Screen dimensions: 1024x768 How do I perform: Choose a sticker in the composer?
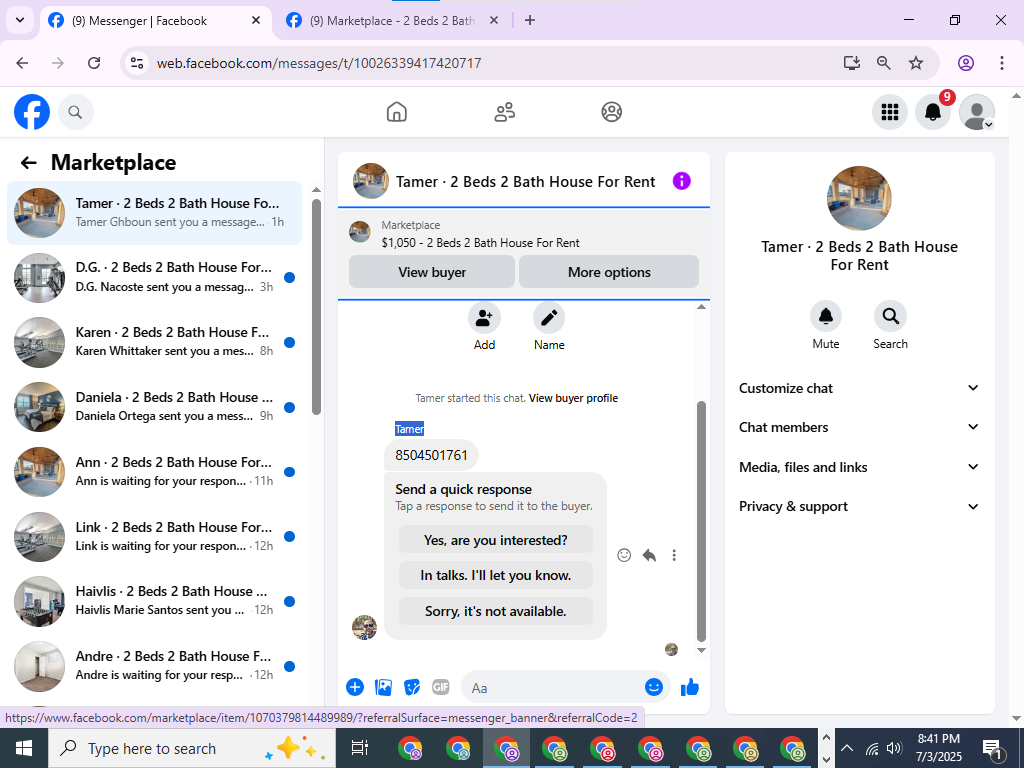[412, 687]
